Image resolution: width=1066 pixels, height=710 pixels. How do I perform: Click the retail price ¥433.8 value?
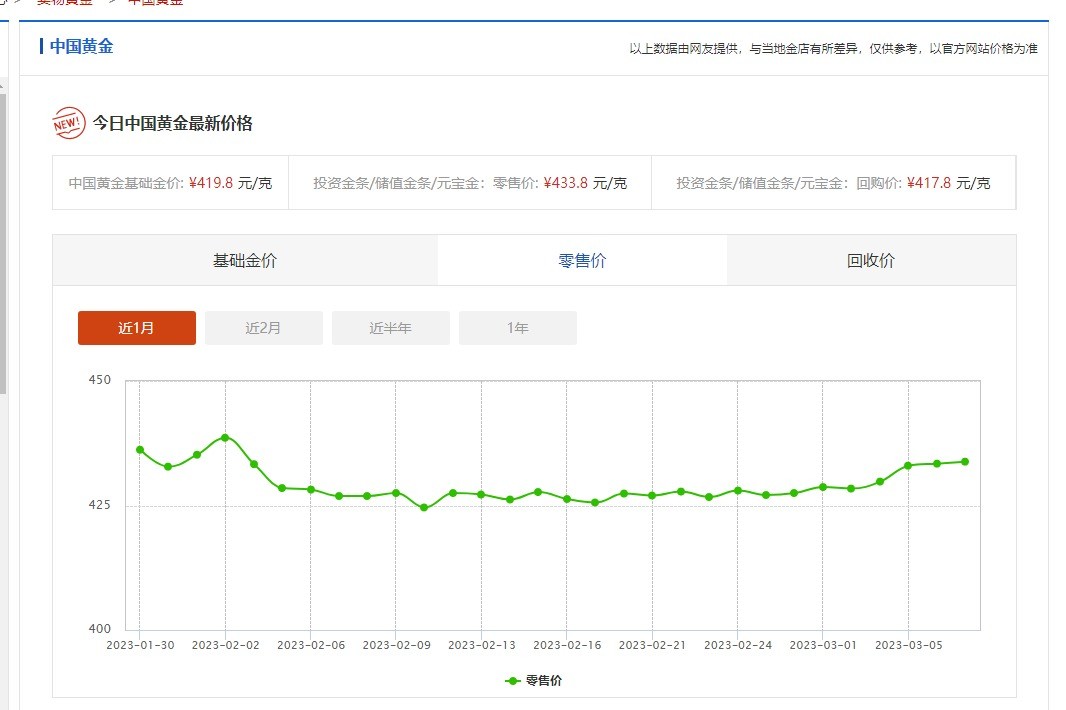566,183
